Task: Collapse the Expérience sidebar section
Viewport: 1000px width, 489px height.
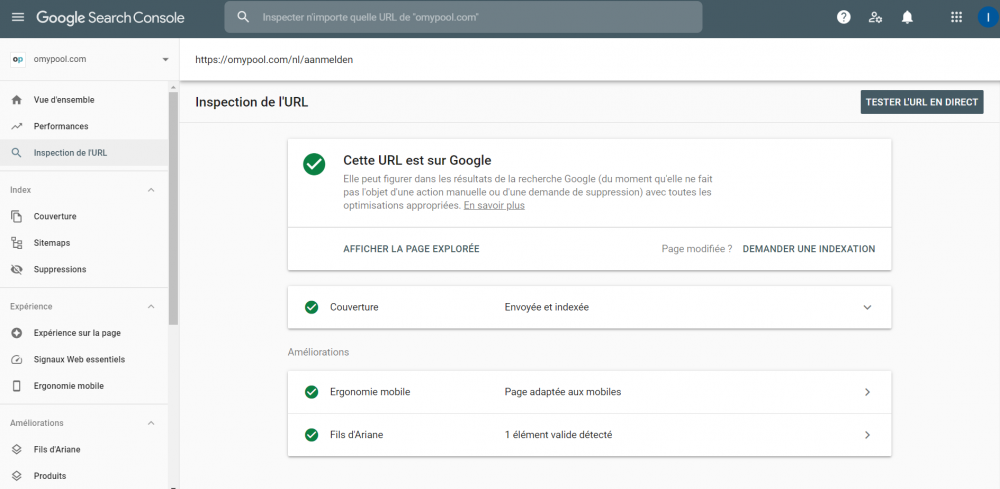Action: point(151,306)
